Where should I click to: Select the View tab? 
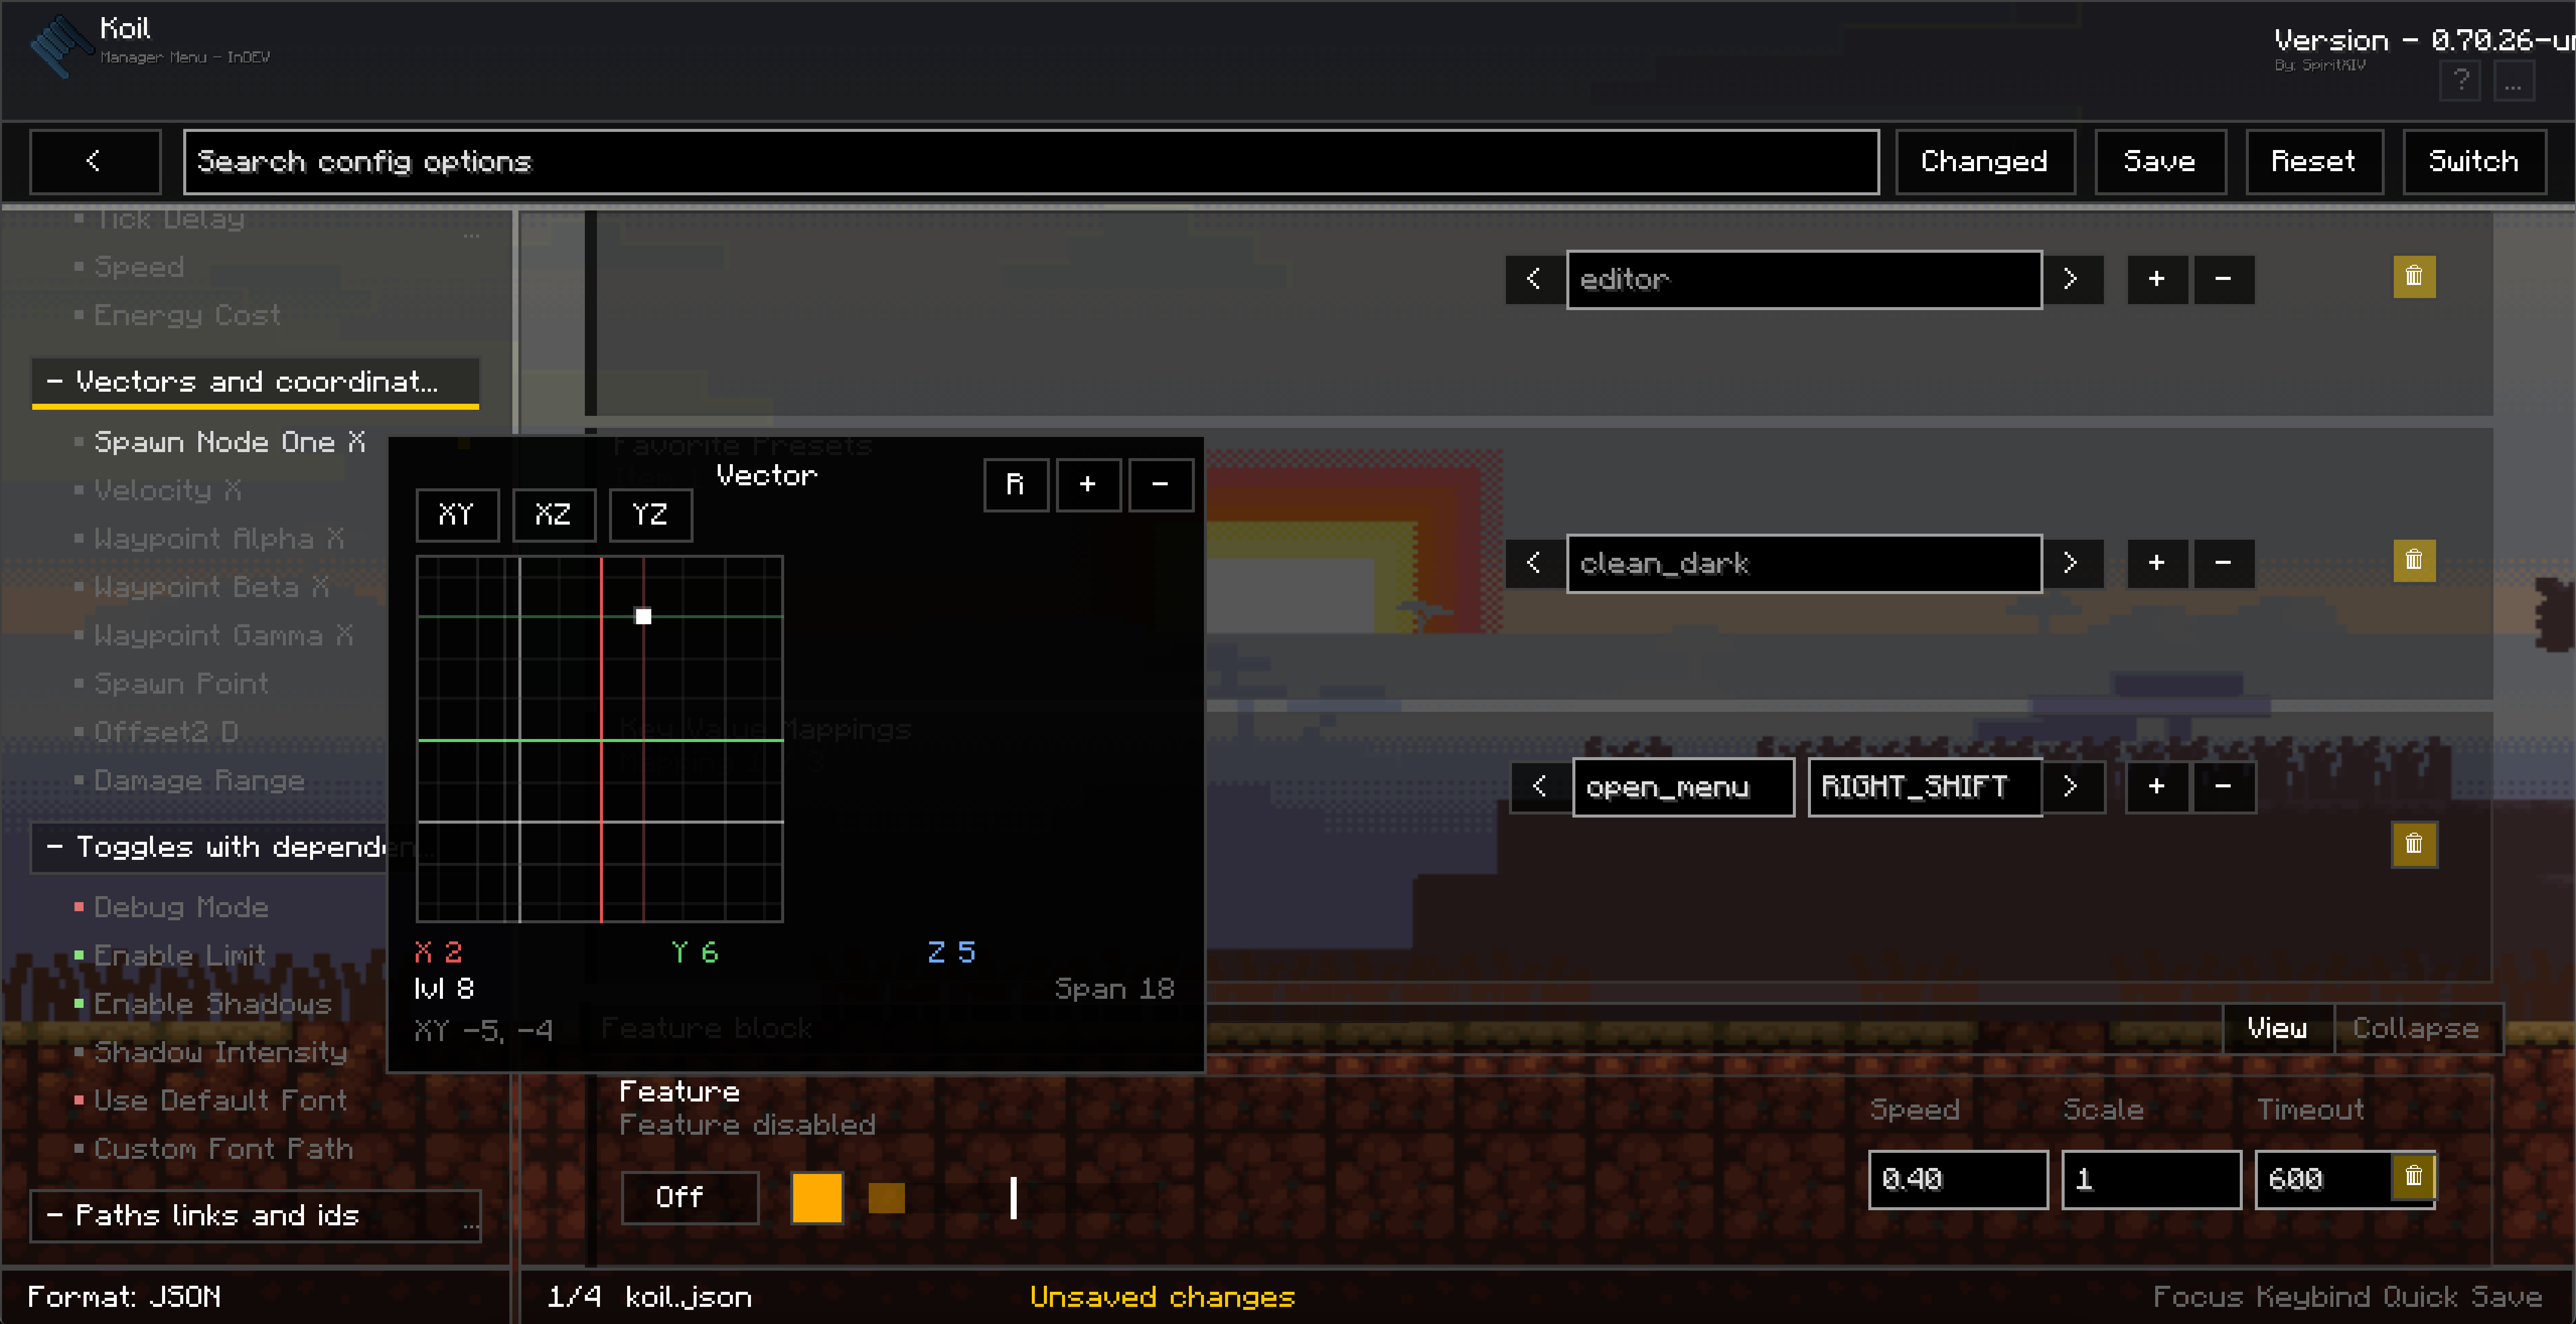coord(2278,1028)
